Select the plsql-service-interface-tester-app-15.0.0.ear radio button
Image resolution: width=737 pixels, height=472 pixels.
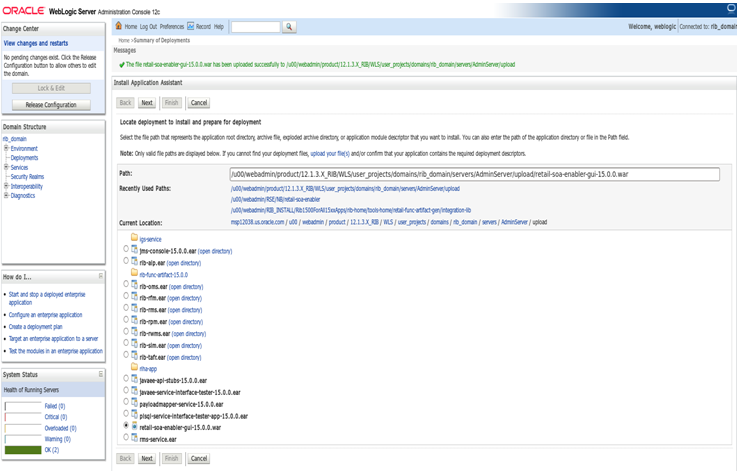click(x=126, y=413)
